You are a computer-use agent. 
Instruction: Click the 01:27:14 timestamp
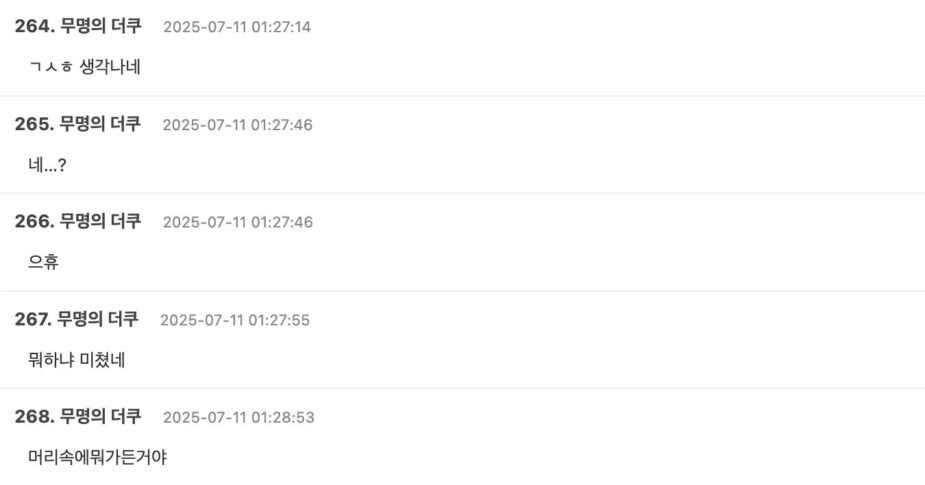coord(237,27)
